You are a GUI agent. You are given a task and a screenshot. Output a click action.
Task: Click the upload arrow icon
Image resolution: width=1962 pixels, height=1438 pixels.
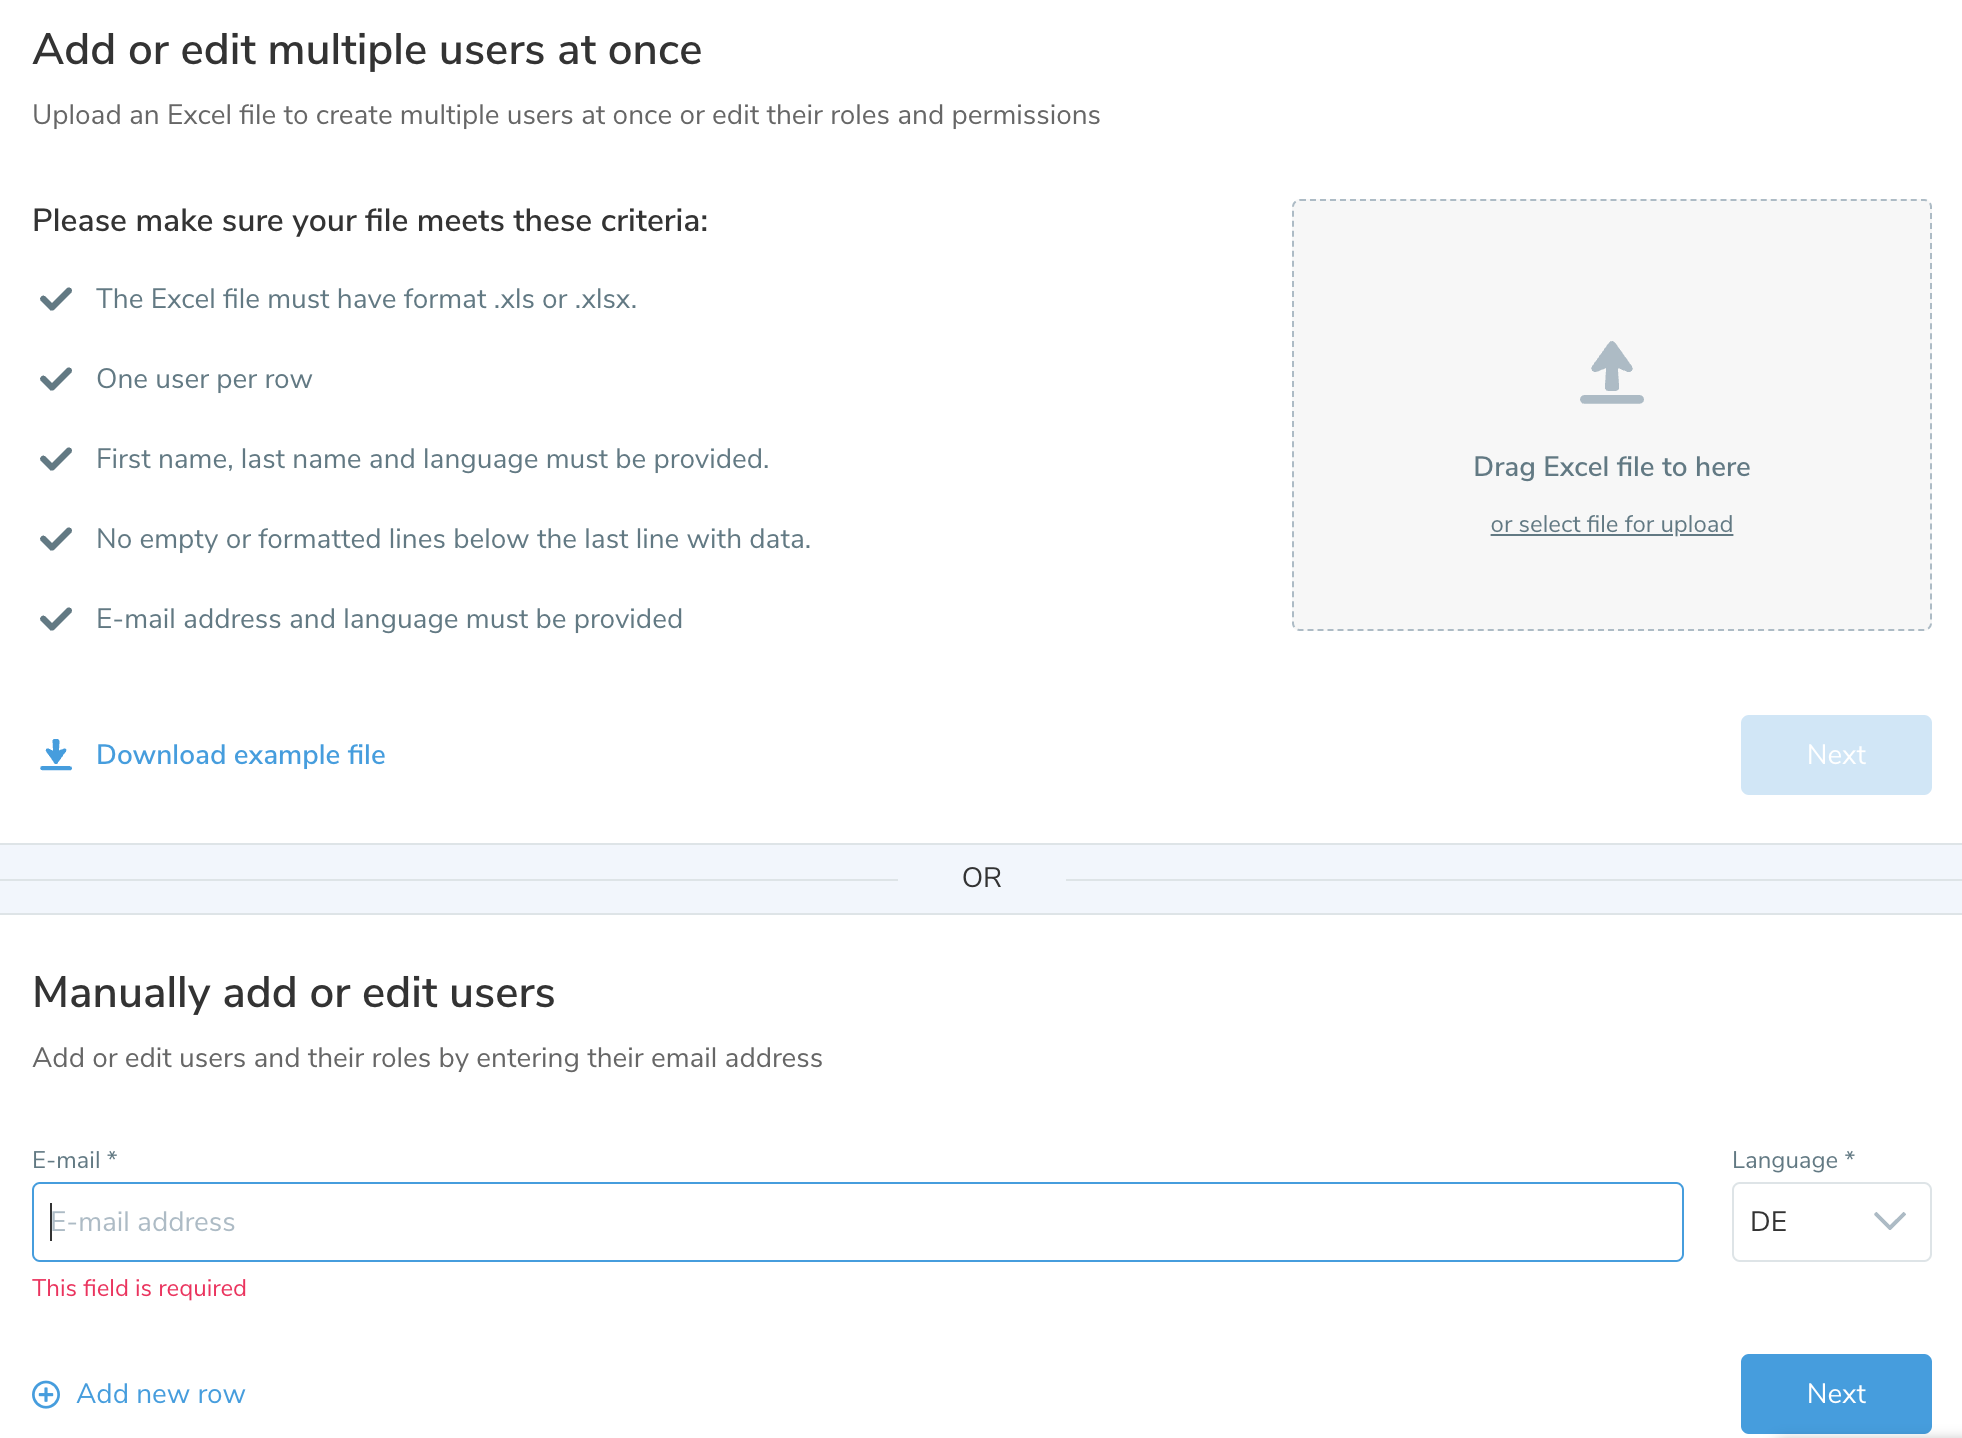[1611, 372]
